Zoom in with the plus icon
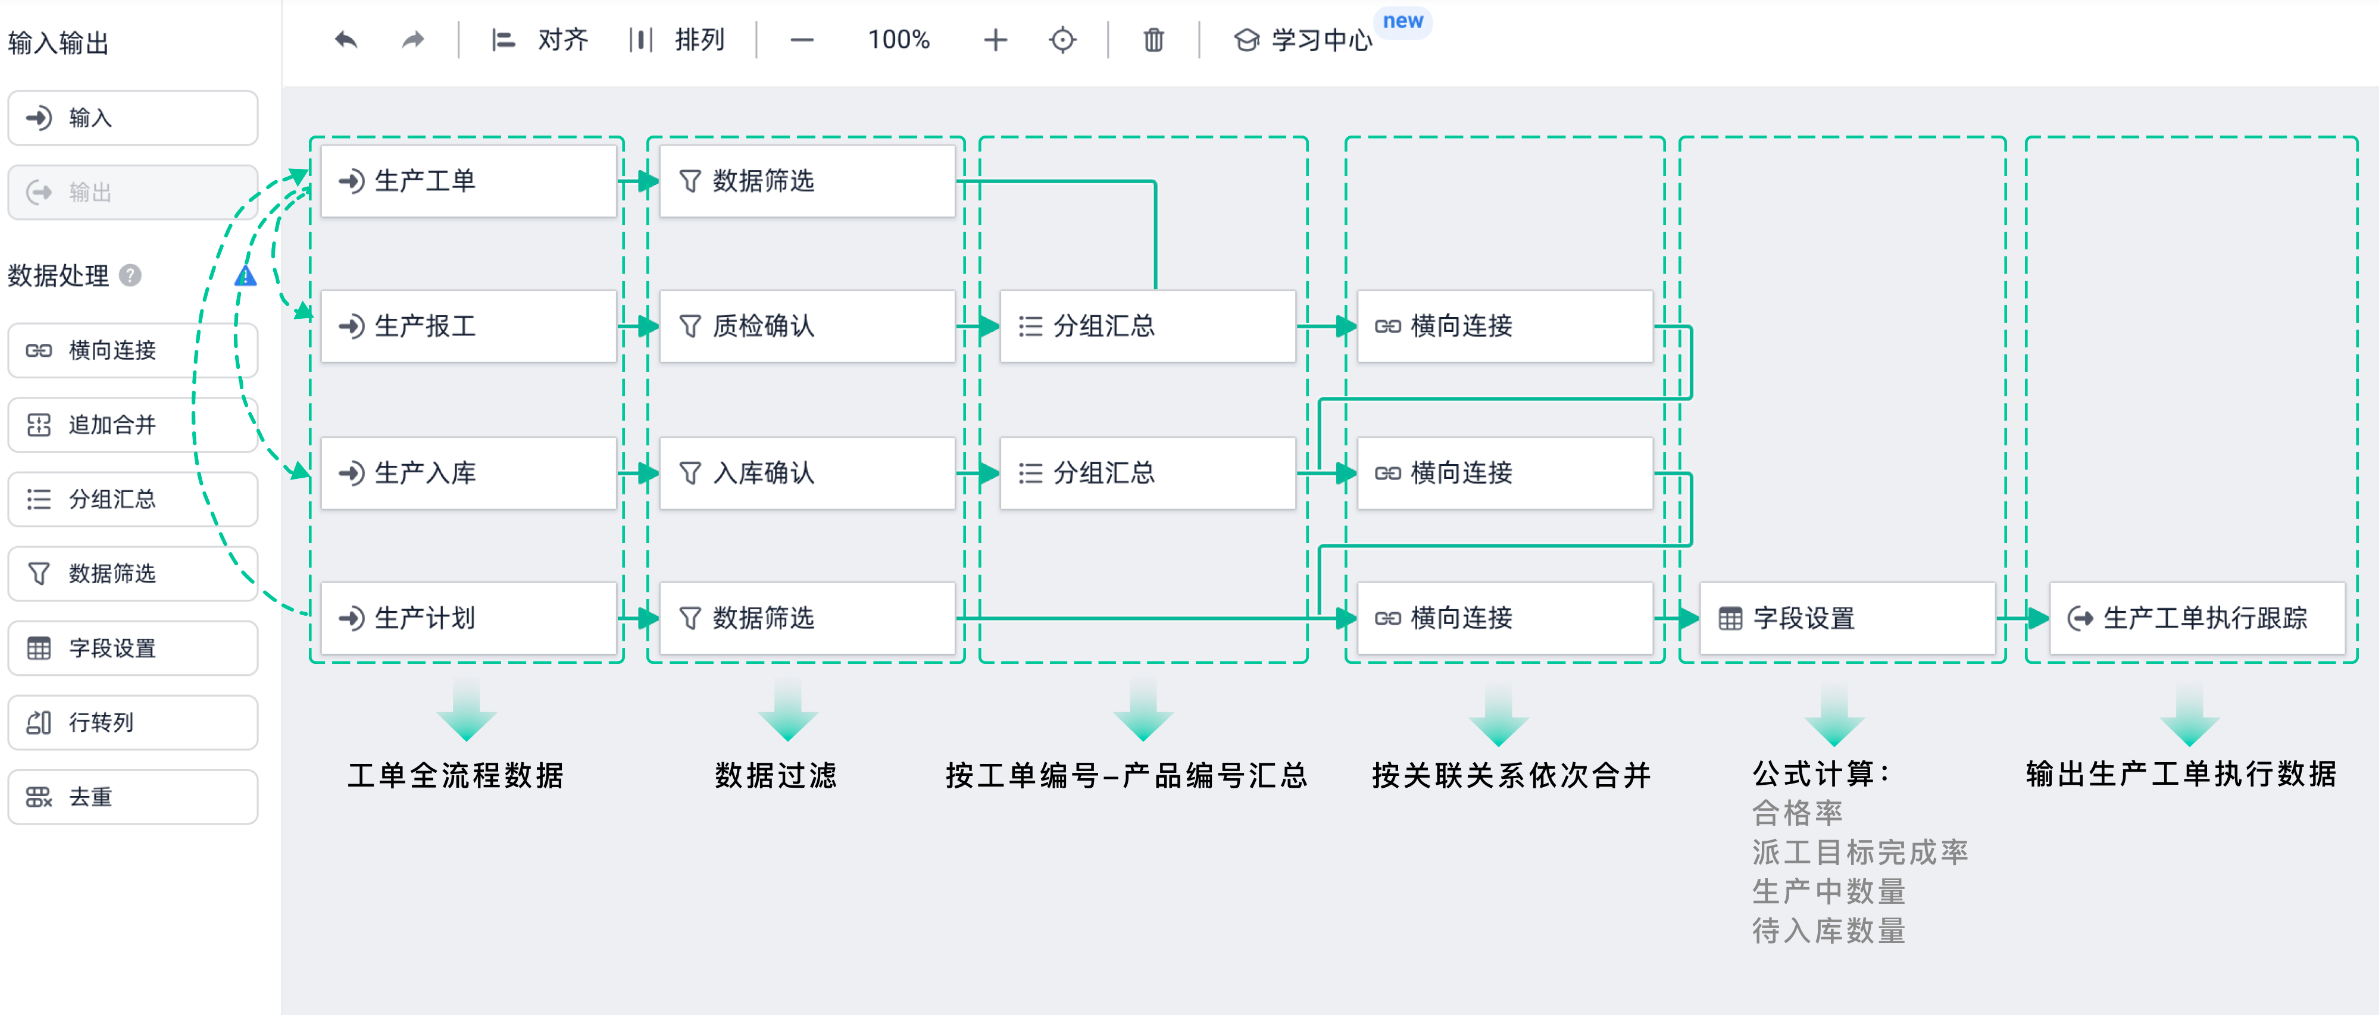The image size is (2379, 1015). (x=995, y=40)
